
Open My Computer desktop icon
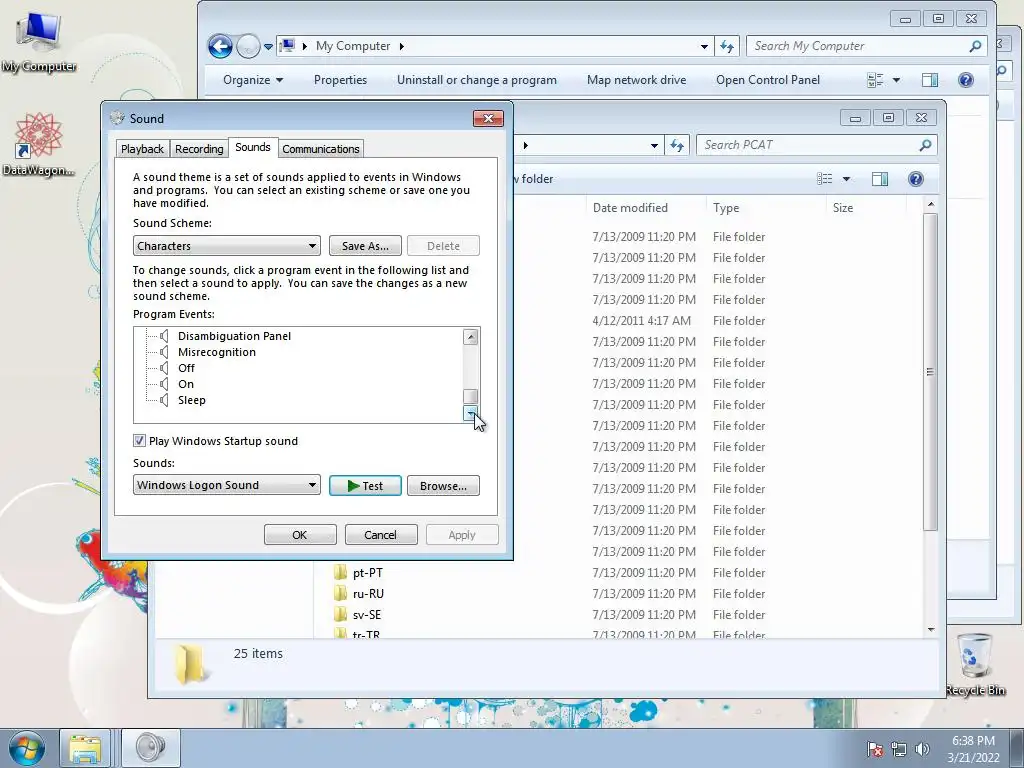click(x=39, y=42)
